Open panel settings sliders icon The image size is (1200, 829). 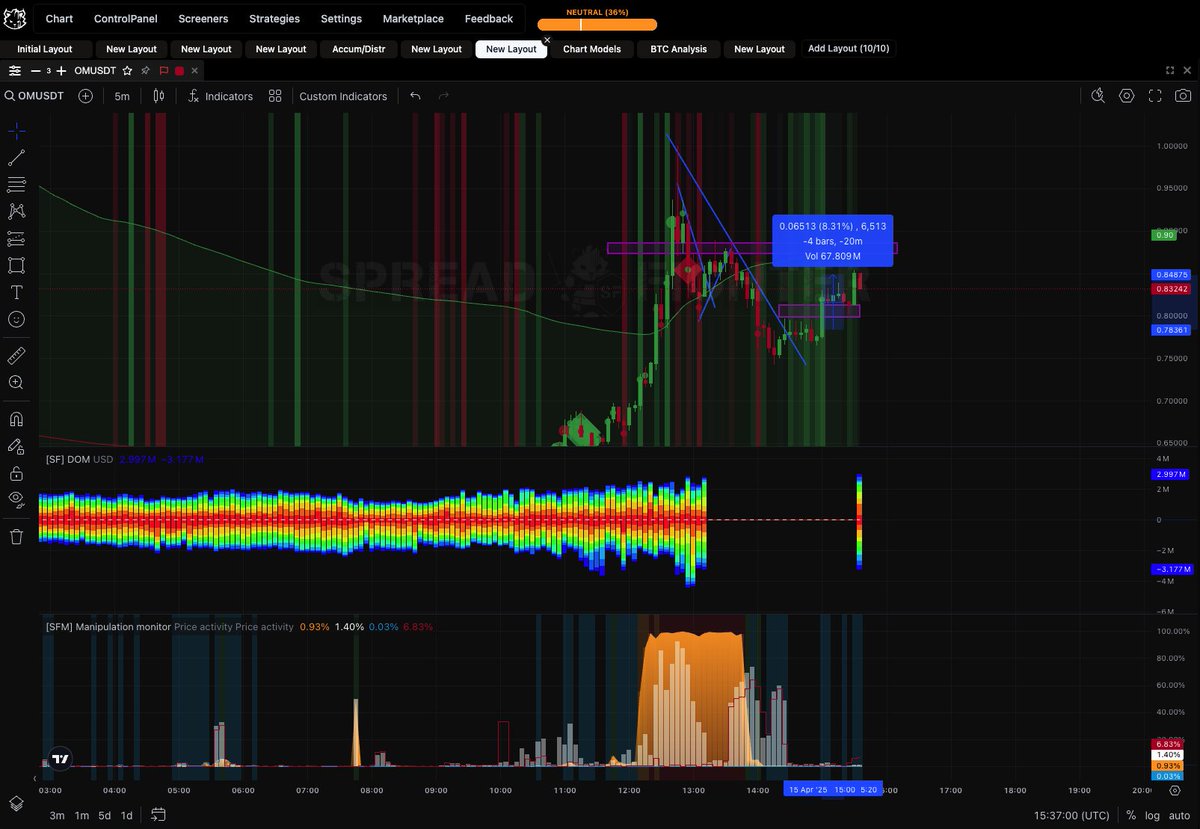14,71
